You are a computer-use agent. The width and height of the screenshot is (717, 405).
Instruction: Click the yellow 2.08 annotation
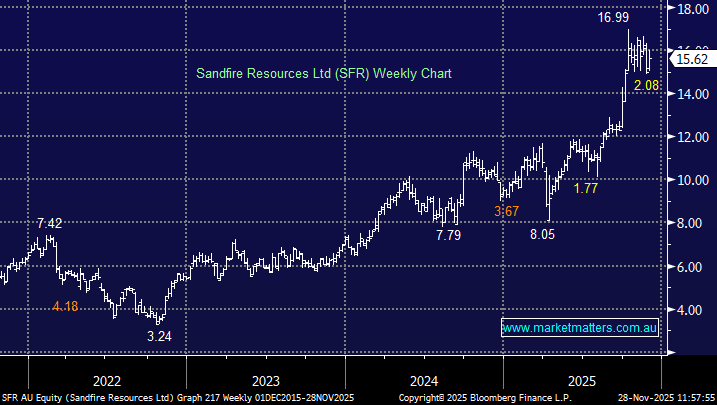(646, 89)
